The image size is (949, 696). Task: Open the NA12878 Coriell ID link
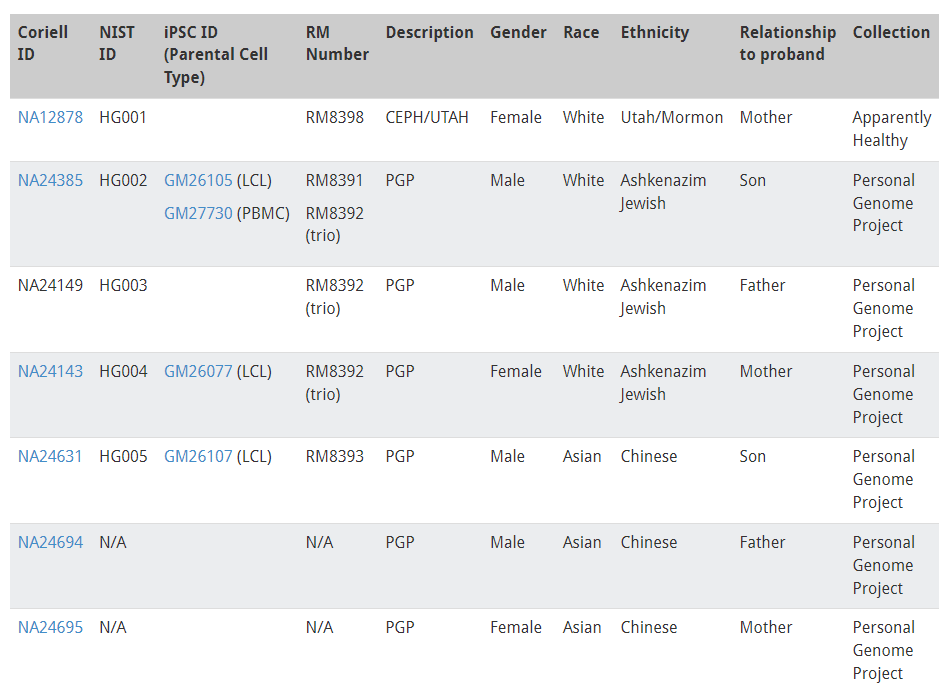(x=50, y=117)
